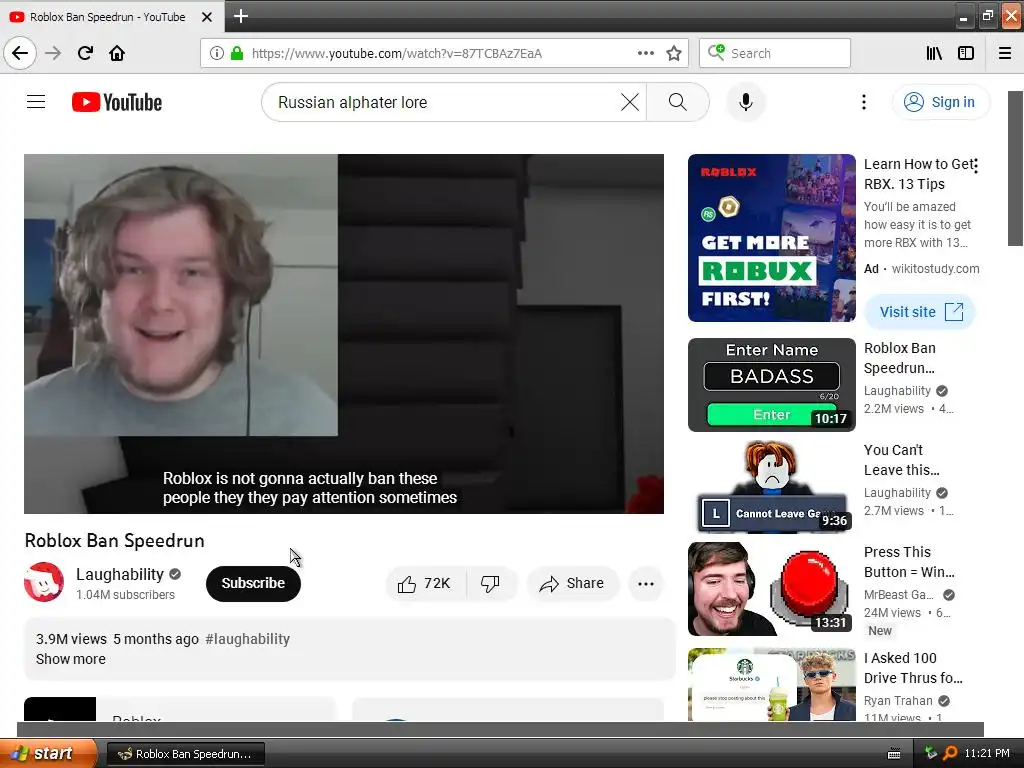Close the Roblox Ban Speedrun tab
The image size is (1024, 768).
[x=206, y=17]
